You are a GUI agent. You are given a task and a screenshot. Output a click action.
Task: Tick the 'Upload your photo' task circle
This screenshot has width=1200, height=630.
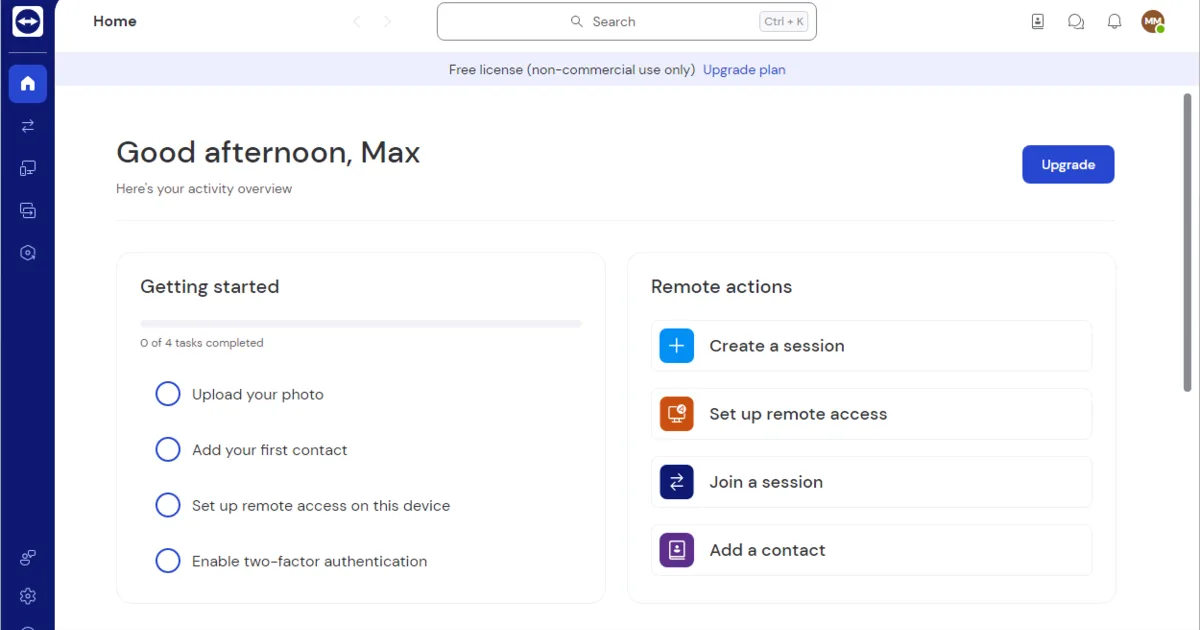pos(168,394)
